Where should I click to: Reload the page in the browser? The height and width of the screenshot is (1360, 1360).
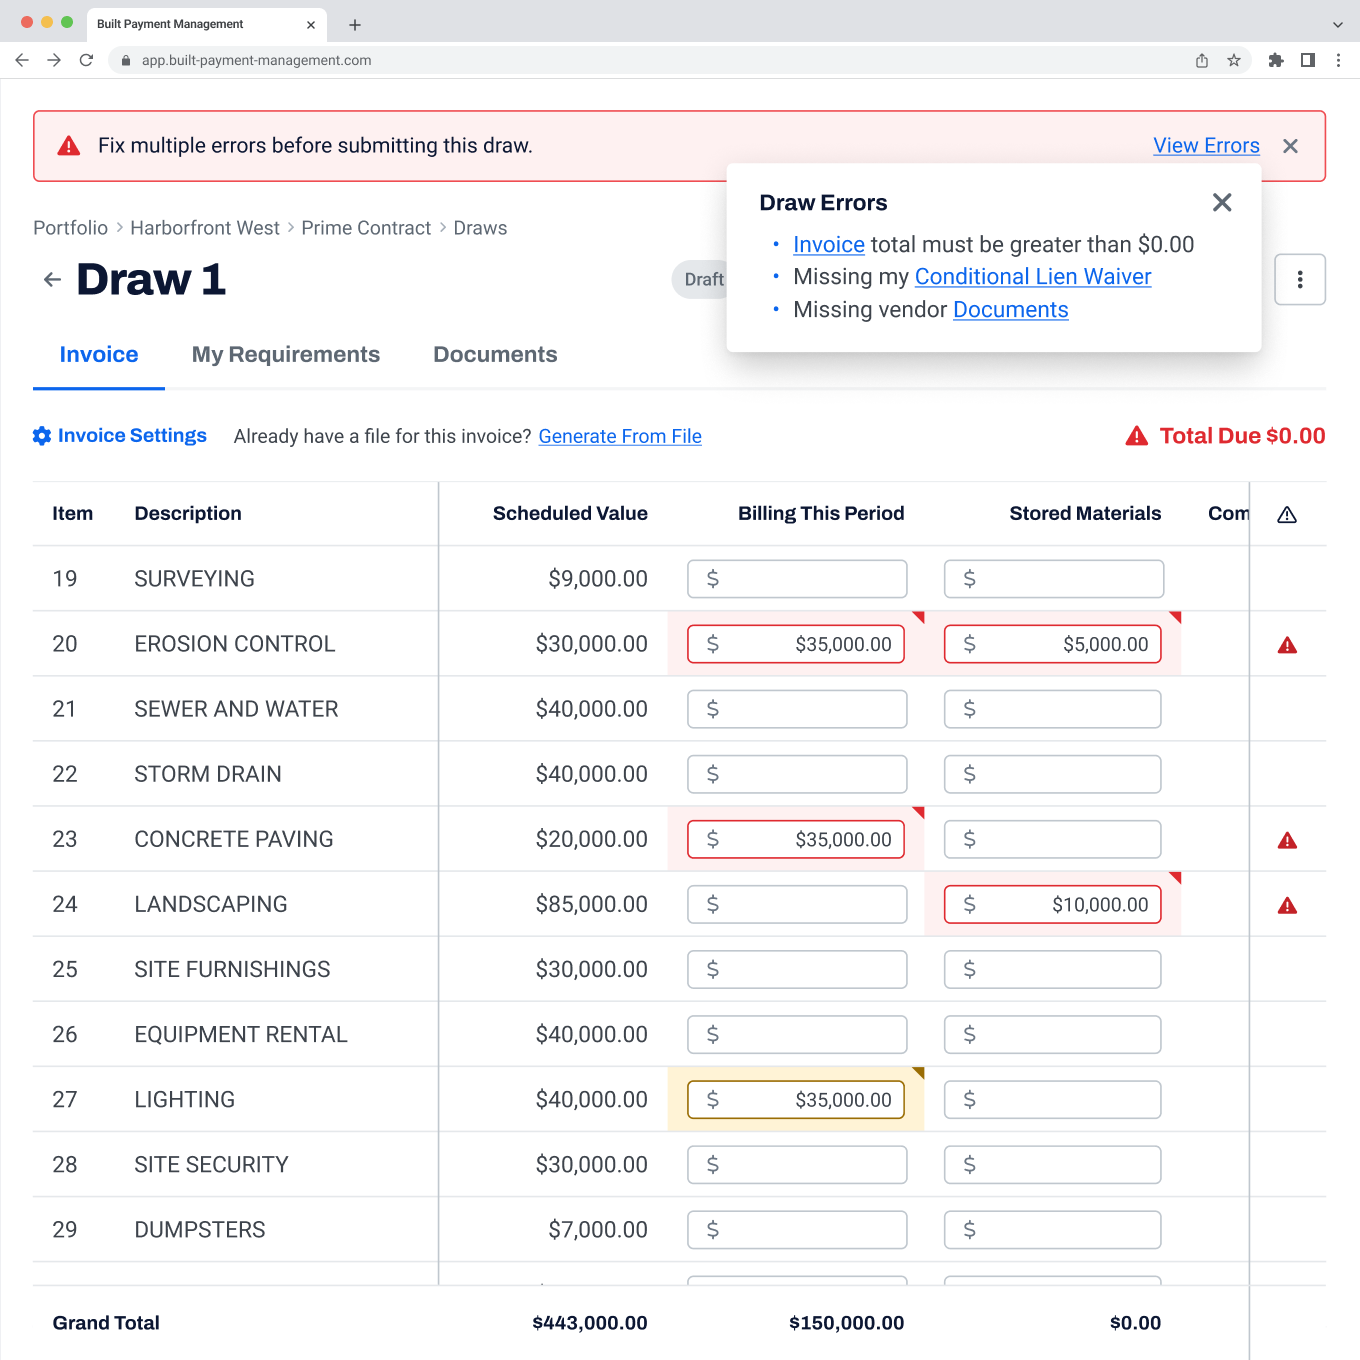pyautogui.click(x=86, y=61)
